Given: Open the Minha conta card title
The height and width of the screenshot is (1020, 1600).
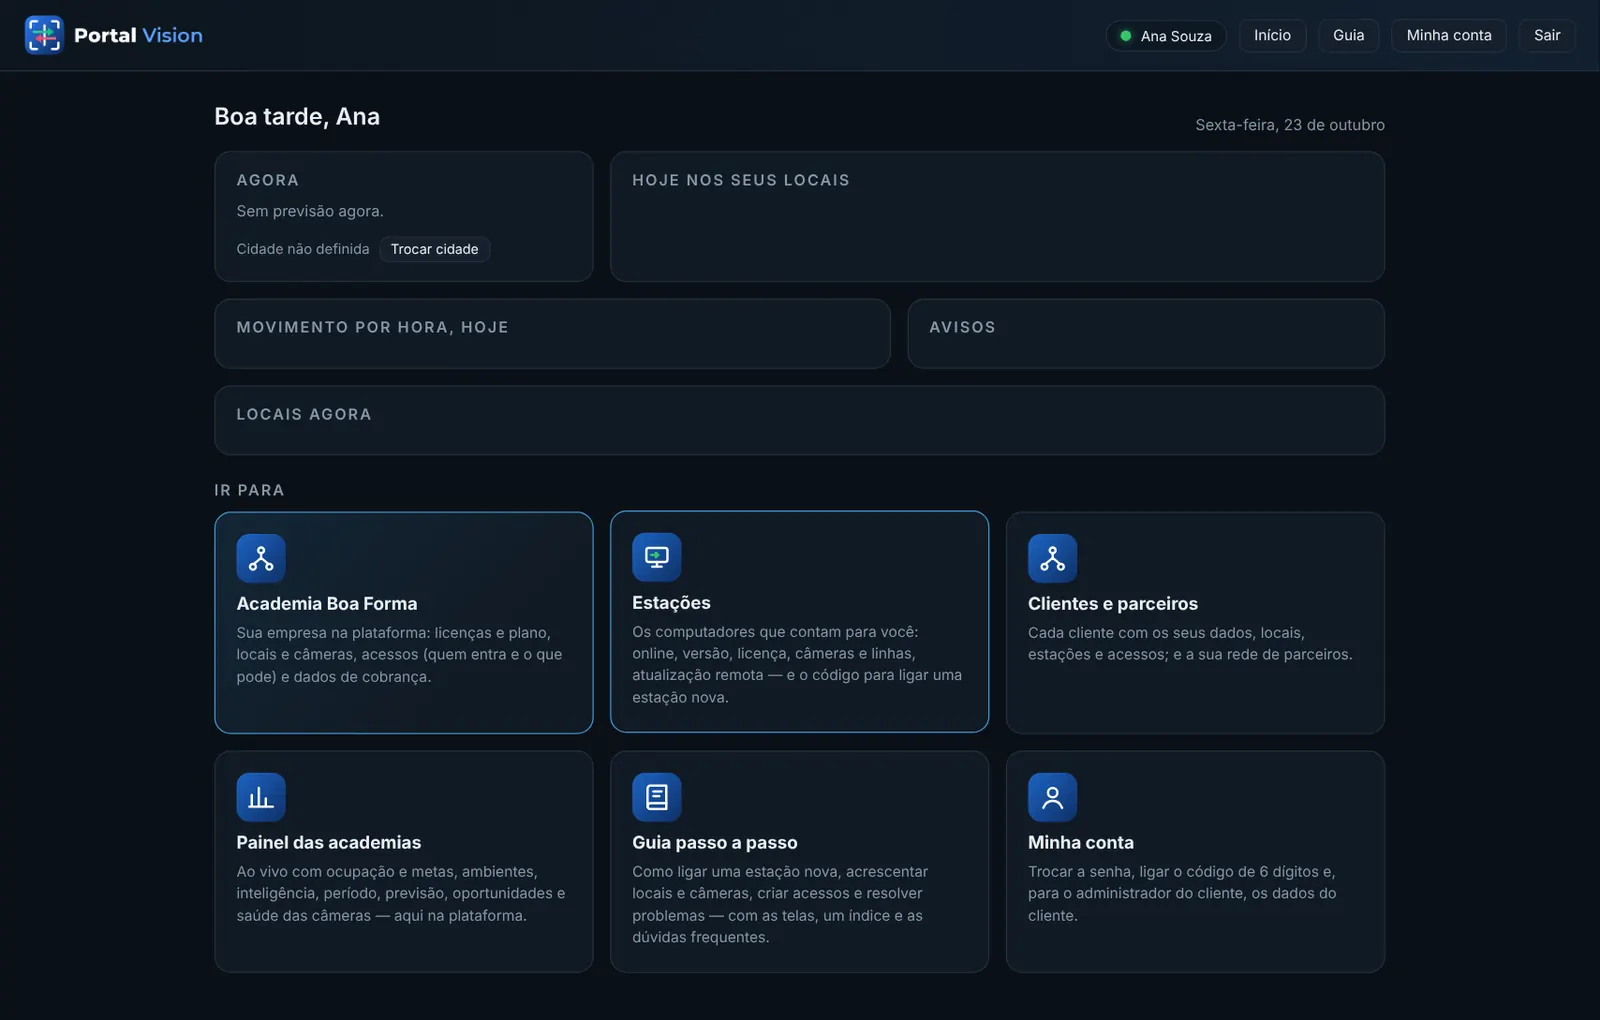Looking at the screenshot, I should (1081, 843).
